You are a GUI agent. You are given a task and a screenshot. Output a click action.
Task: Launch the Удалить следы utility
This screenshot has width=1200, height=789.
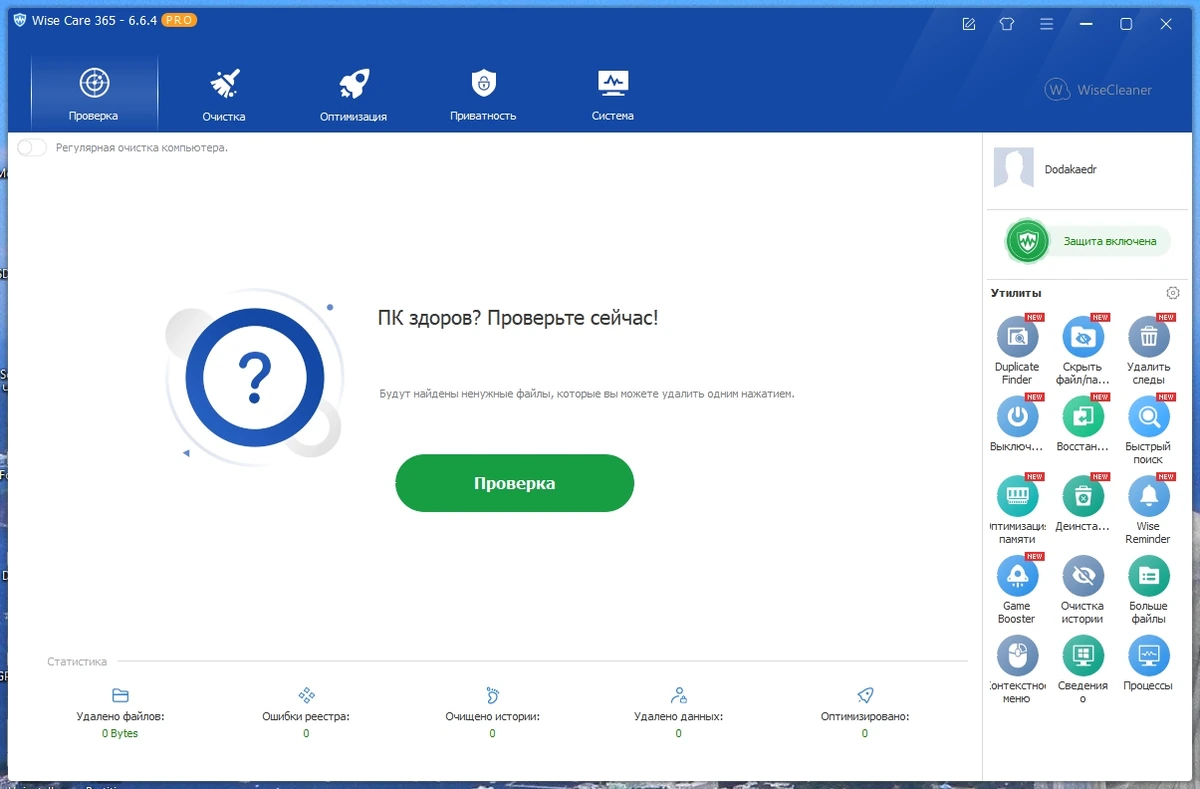[x=1148, y=337]
